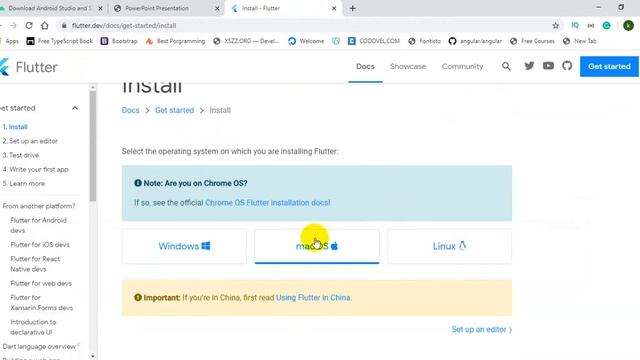Open the Showcase navigation item
Viewport: 640px width, 360px height.
(x=408, y=66)
